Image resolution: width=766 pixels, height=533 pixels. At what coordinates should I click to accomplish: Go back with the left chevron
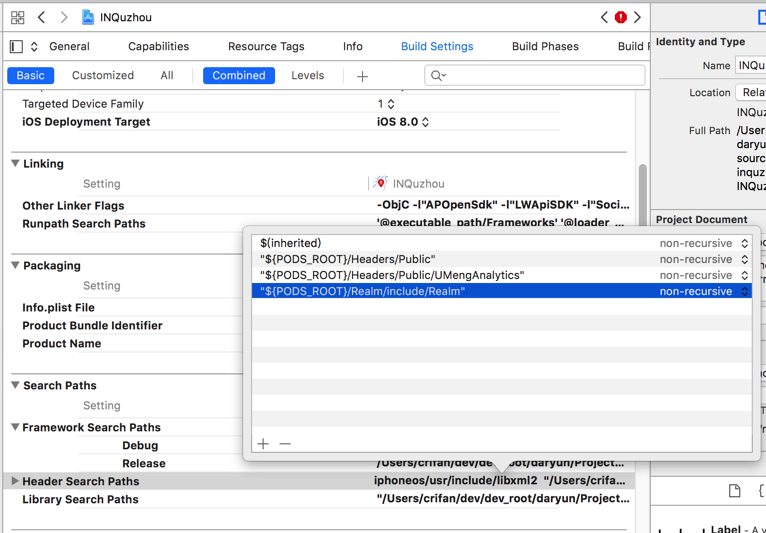42,18
